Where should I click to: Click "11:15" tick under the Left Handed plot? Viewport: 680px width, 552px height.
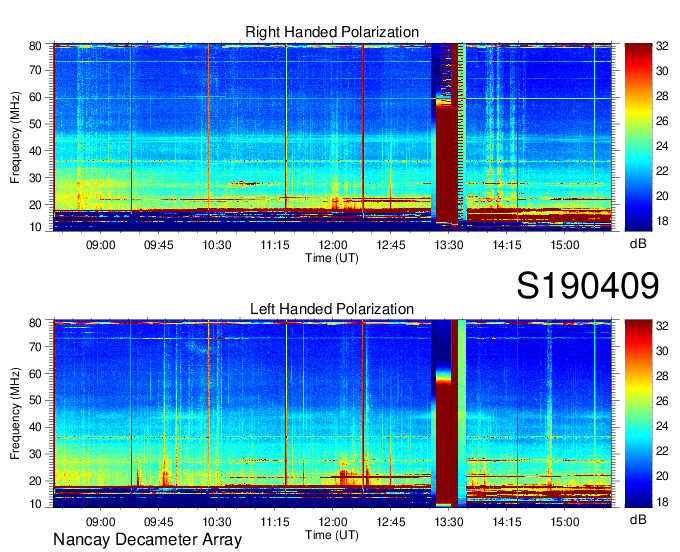click(x=275, y=522)
